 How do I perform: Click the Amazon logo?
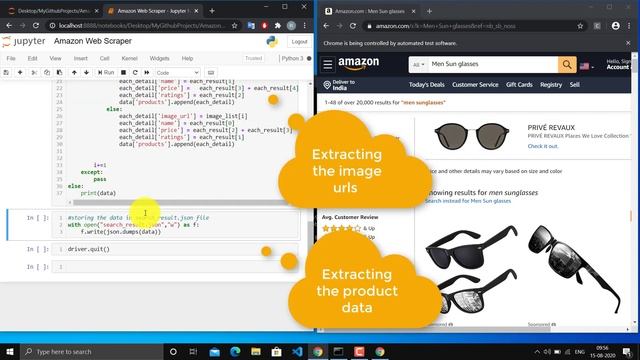click(358, 64)
